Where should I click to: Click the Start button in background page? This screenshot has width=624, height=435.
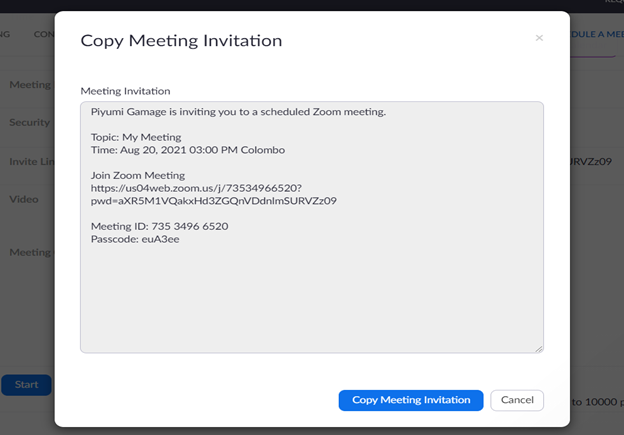pos(26,384)
